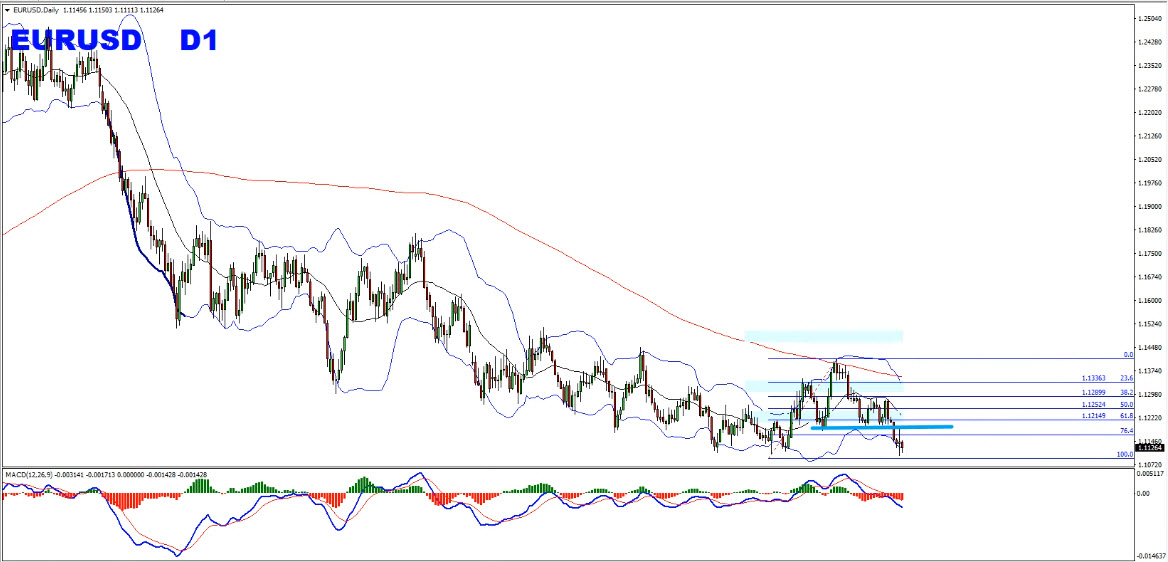Click the 1.12149 Fibonacci price value
Screen dimensions: 1168x562
pyautogui.click(x=1096, y=416)
